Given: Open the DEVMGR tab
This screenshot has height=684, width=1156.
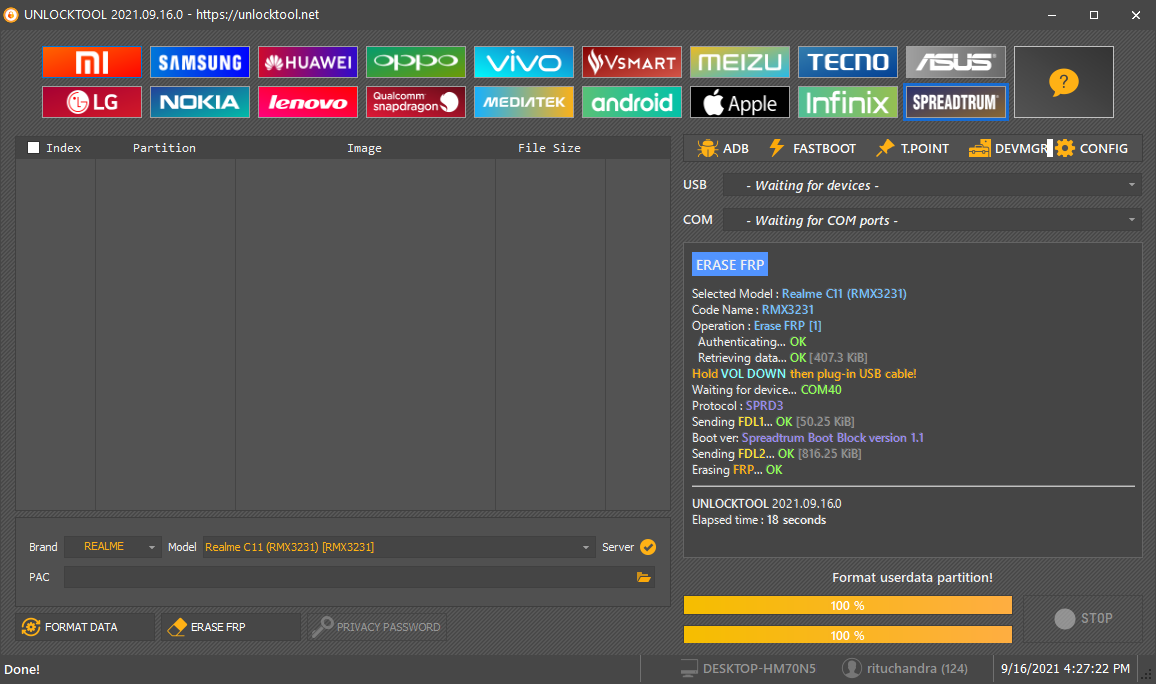Looking at the screenshot, I should coord(1008,148).
